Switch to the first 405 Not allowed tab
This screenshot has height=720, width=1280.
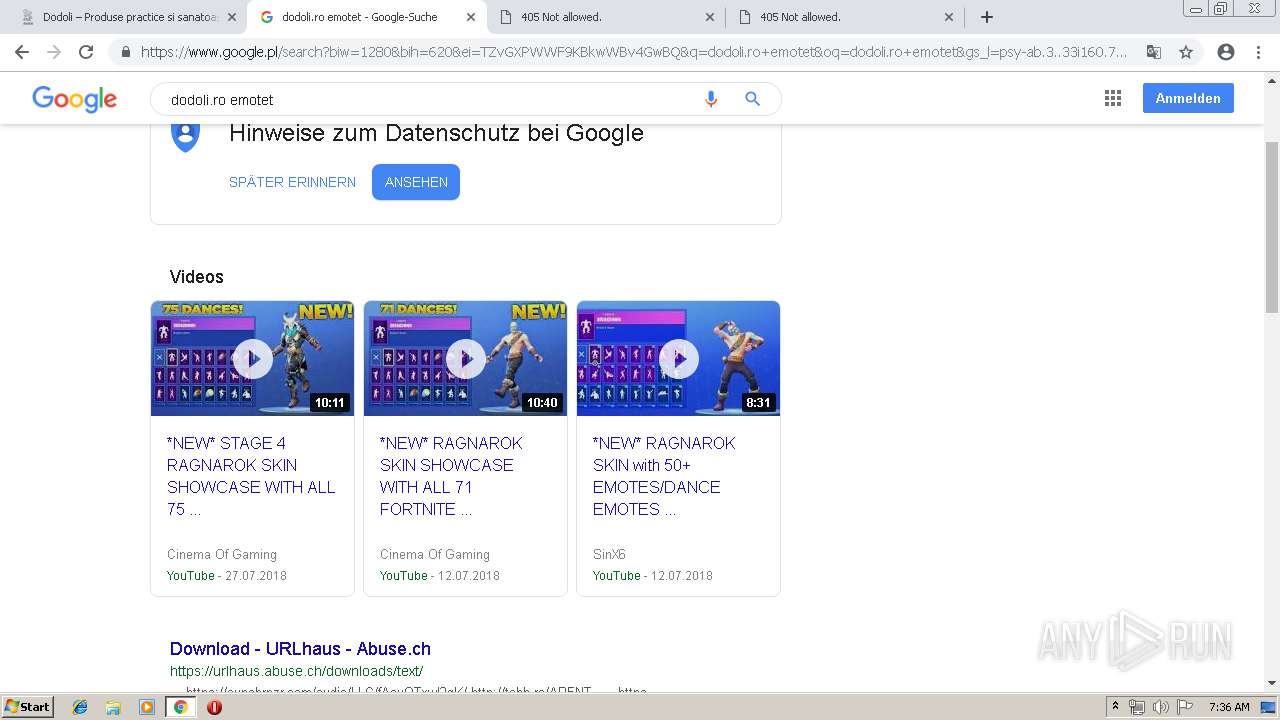(607, 17)
